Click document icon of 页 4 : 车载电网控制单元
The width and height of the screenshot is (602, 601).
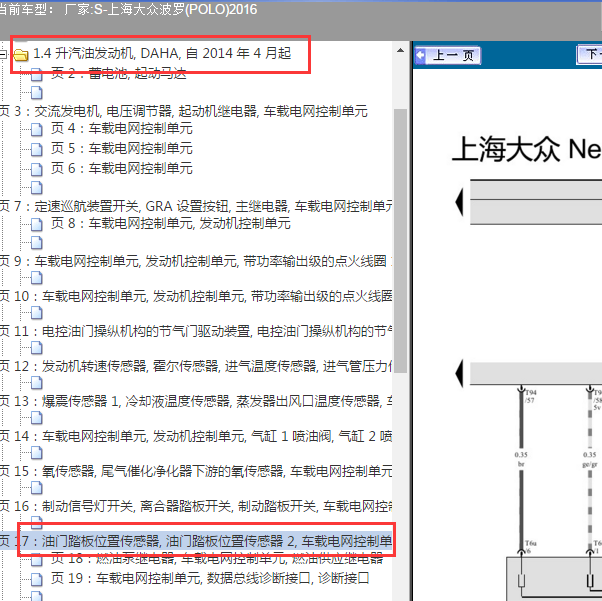[x=36, y=129]
